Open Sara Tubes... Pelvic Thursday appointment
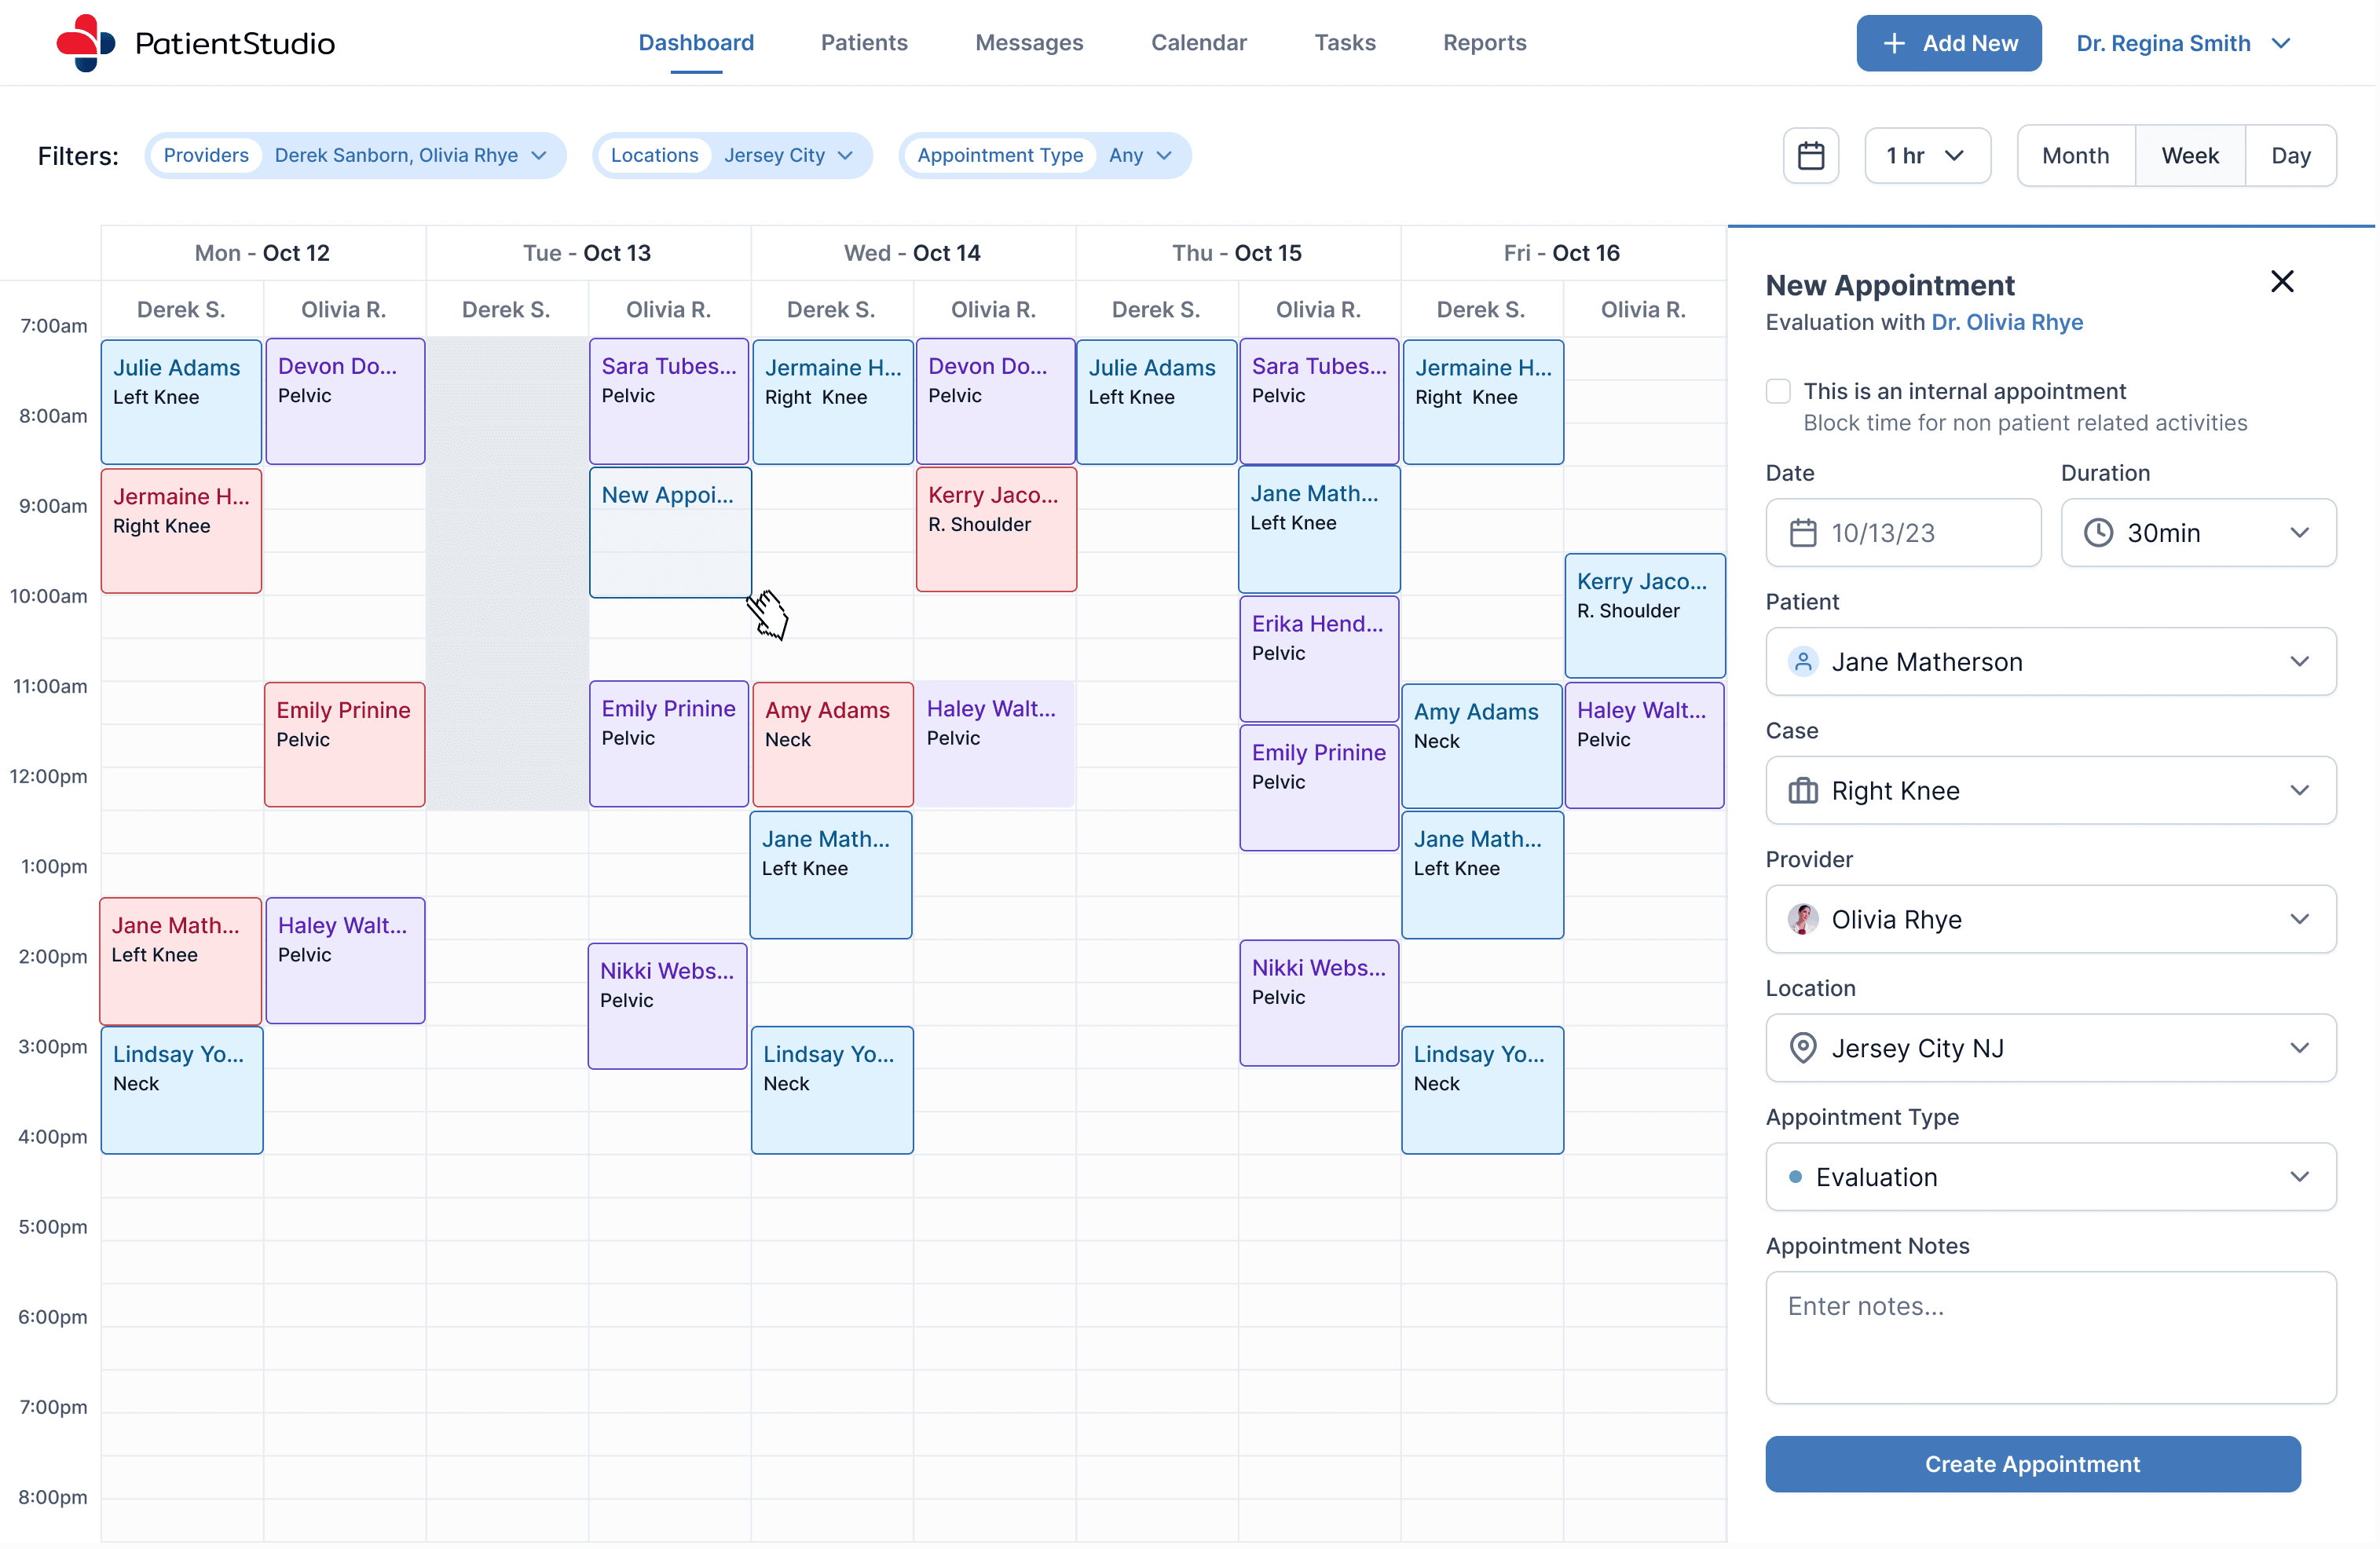Viewport: 2380px width, 1549px height. [x=1319, y=401]
